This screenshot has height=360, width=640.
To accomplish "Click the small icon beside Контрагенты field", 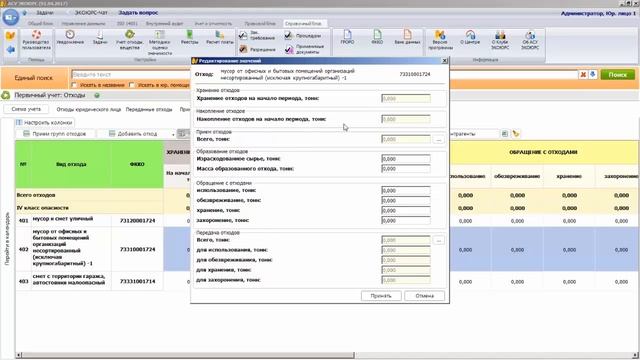I will tap(504, 133).
